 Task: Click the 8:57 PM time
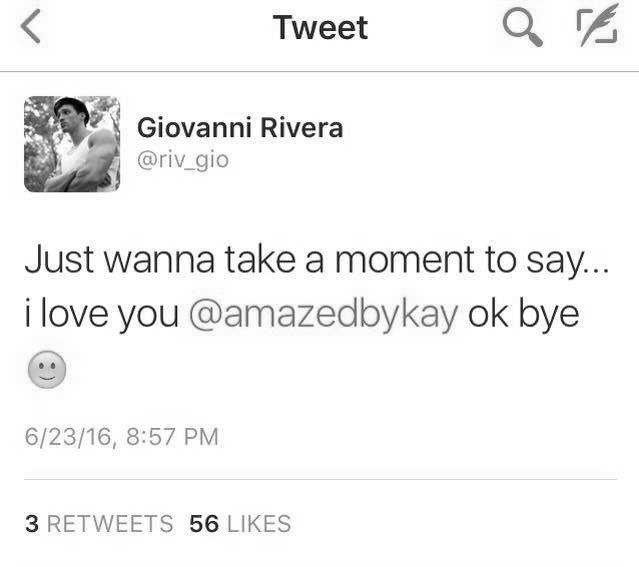172,437
